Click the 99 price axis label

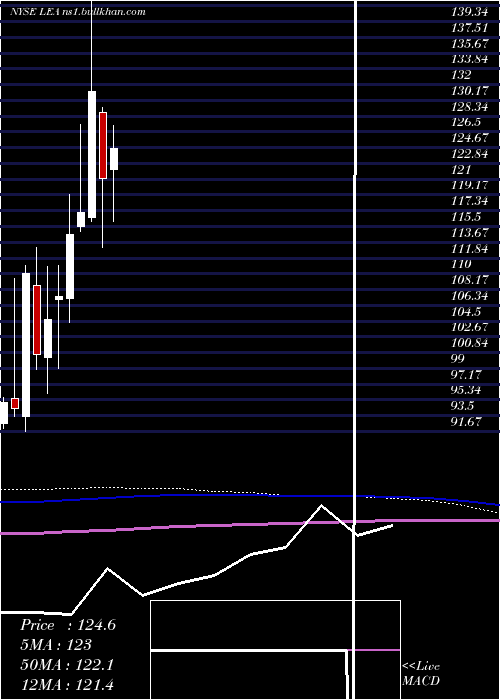pos(458,358)
